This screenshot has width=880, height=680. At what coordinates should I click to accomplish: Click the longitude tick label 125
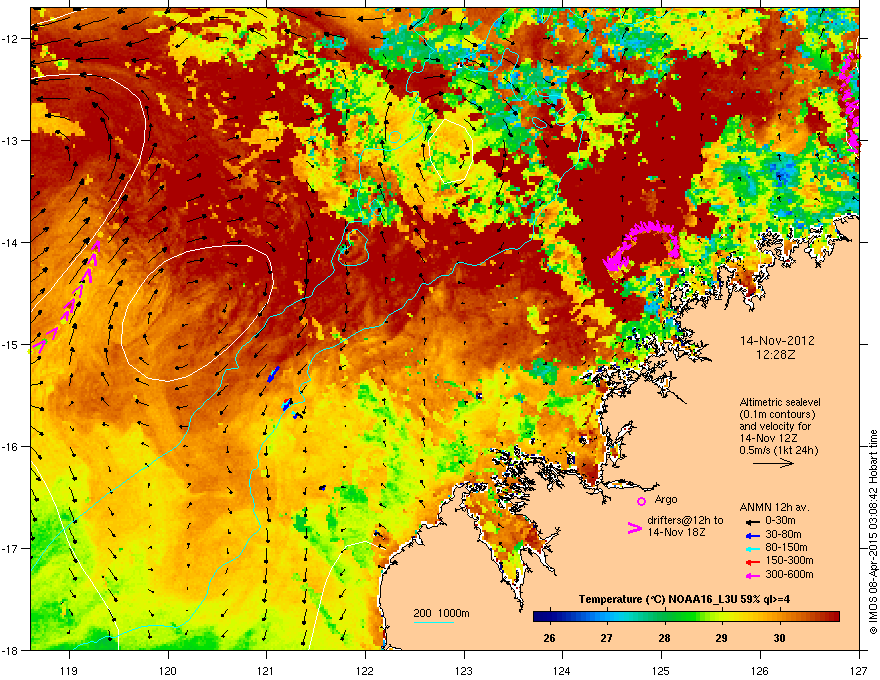pos(661,670)
